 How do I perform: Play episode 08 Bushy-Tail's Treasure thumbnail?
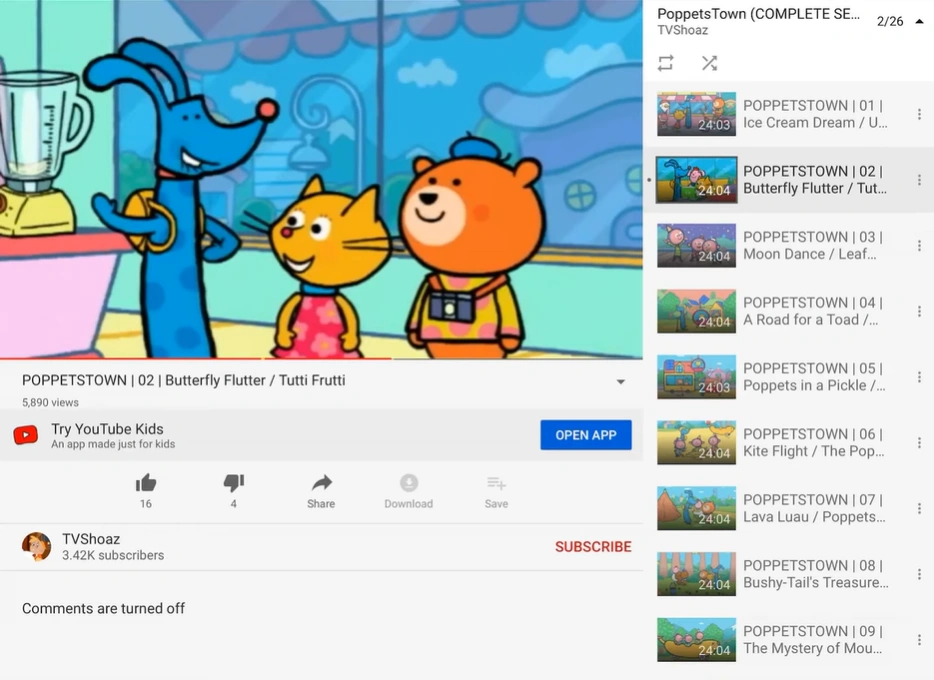click(x=696, y=574)
